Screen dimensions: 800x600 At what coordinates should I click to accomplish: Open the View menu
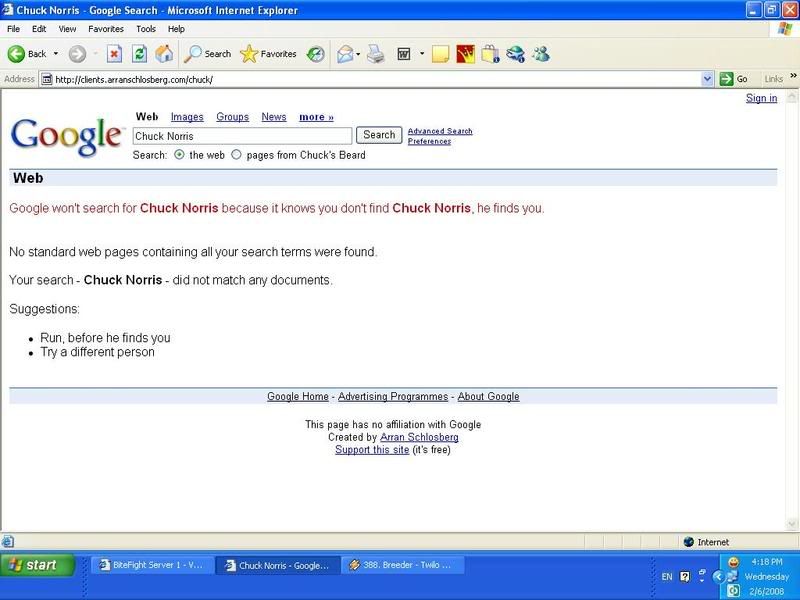click(67, 29)
